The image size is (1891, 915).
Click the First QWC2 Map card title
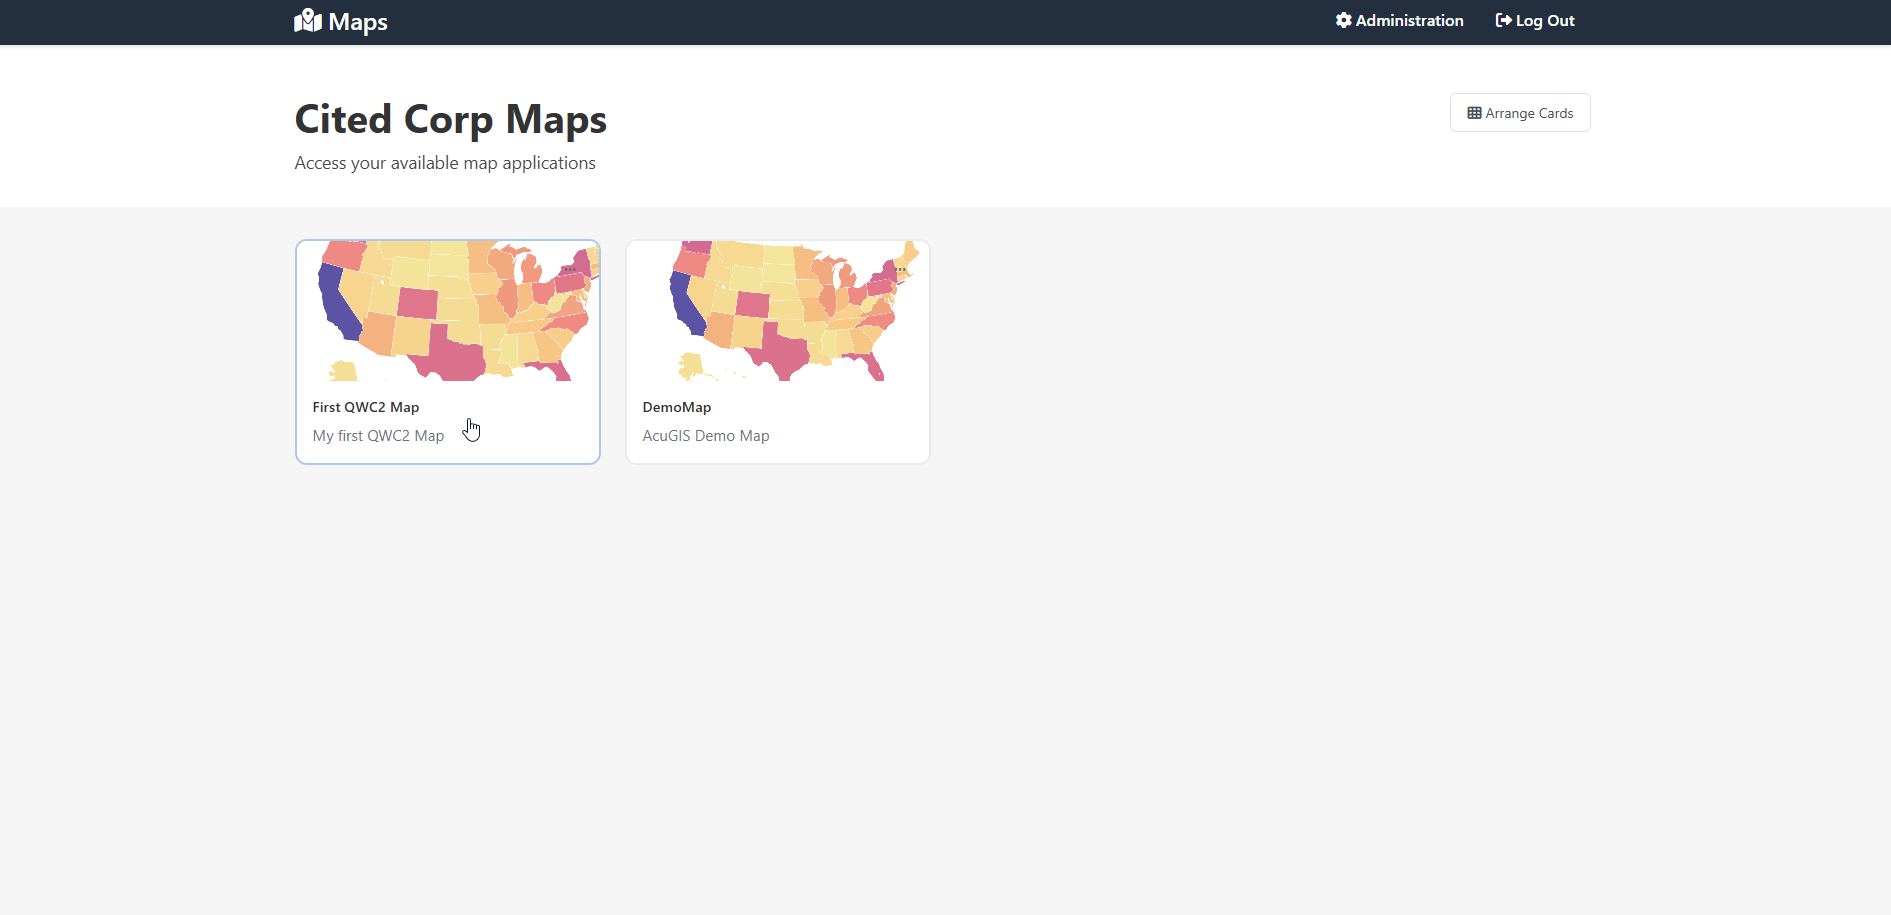pyautogui.click(x=366, y=407)
